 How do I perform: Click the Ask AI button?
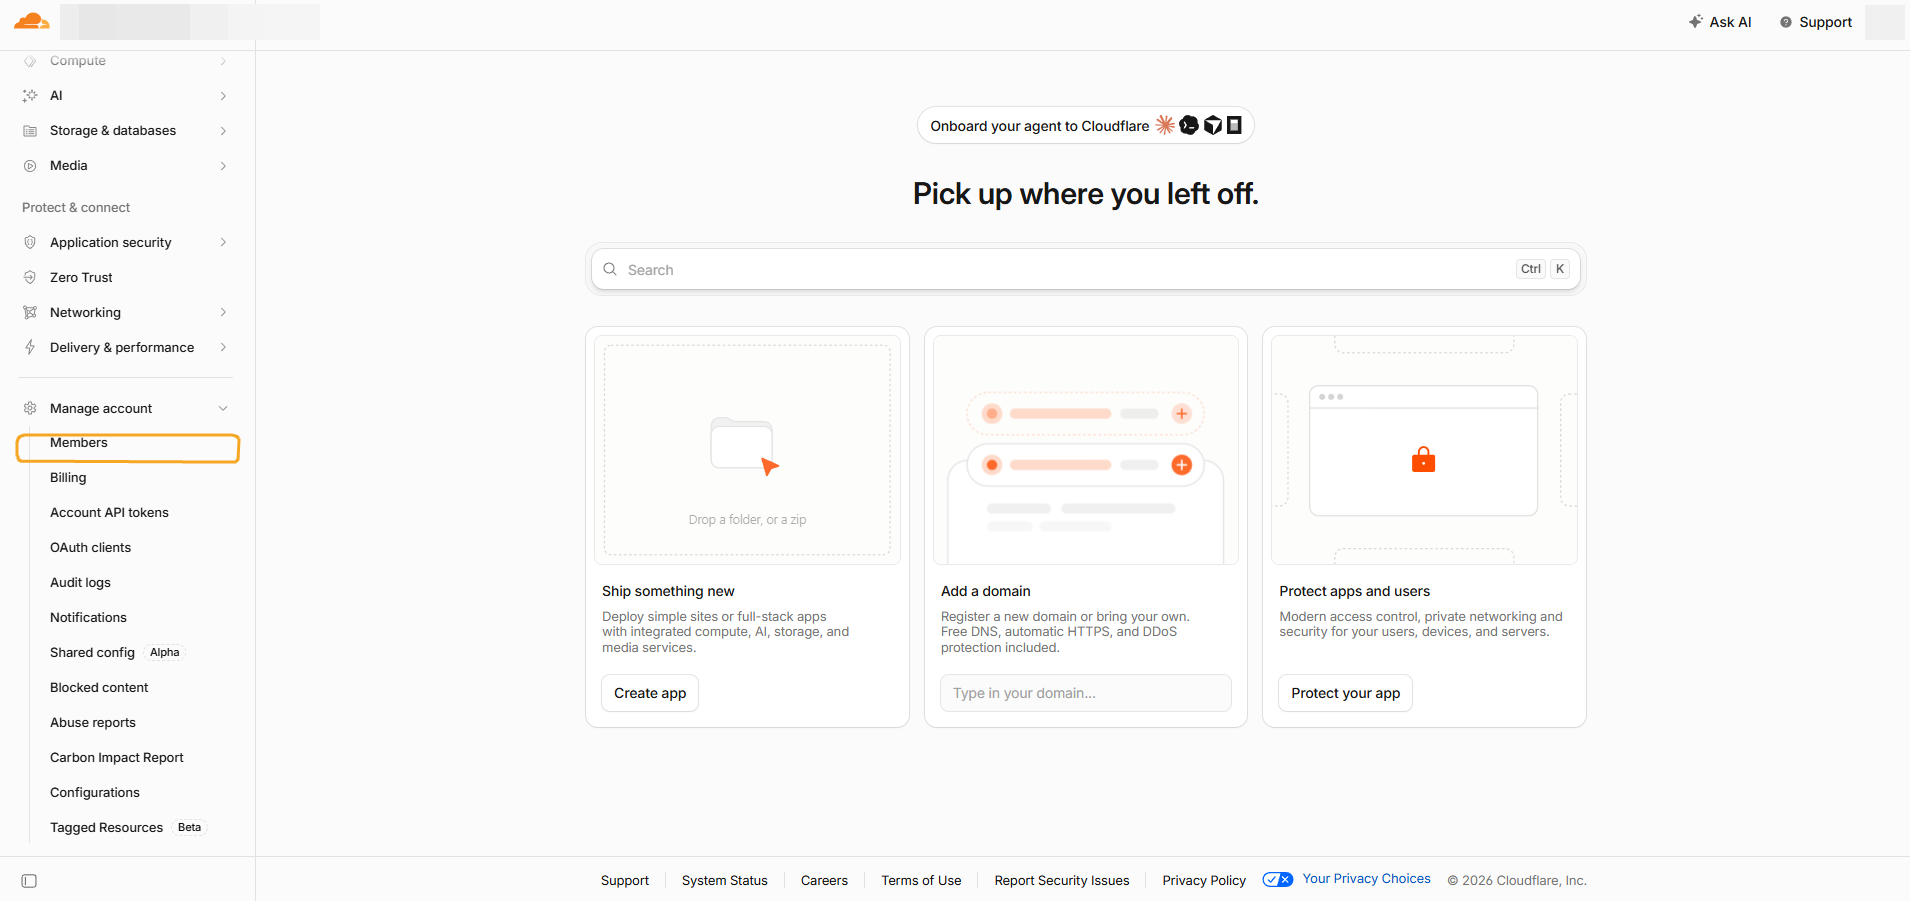coord(1721,22)
